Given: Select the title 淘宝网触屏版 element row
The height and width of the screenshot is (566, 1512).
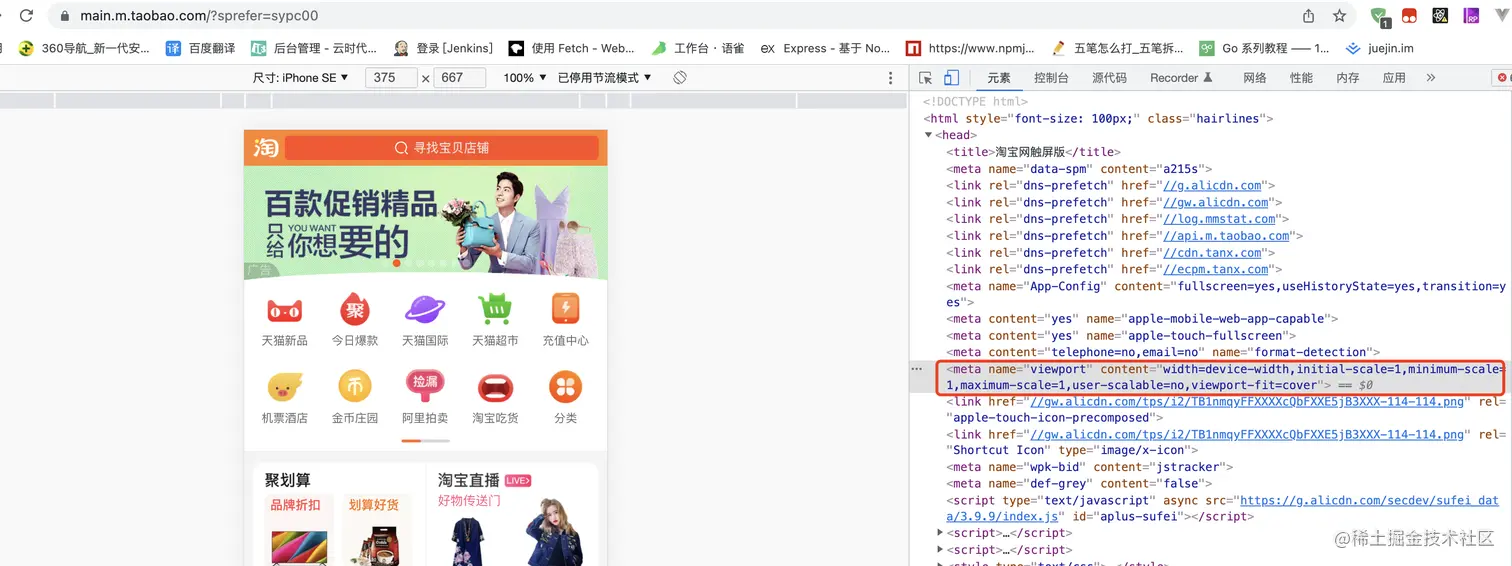Looking at the screenshot, I should coord(1033,152).
